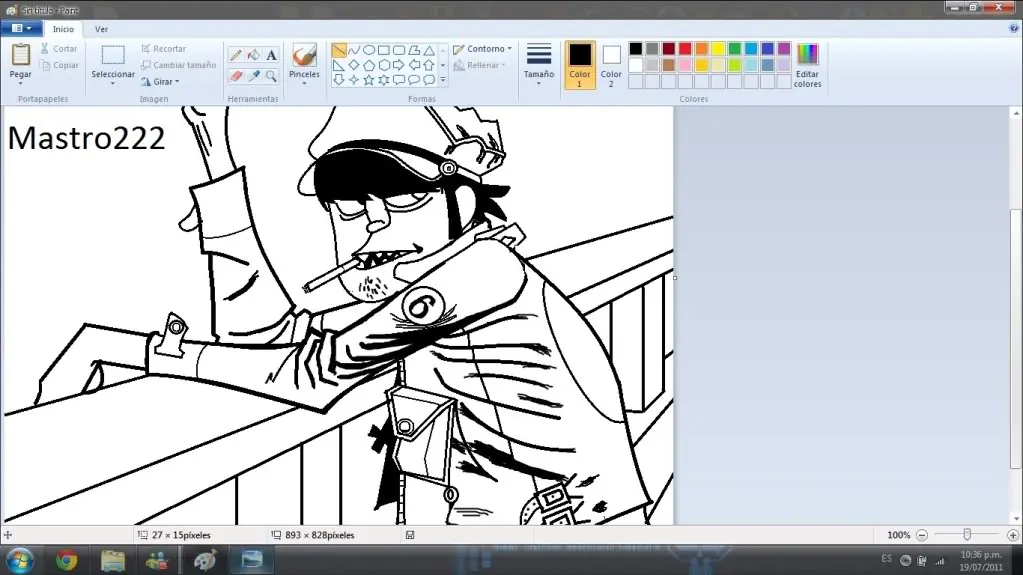
Task: Pick the orange color swatch
Action: [701, 49]
